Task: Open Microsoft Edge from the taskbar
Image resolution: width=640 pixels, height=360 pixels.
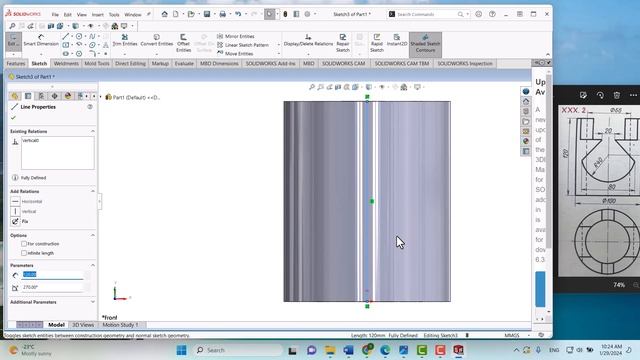Action: pos(385,350)
